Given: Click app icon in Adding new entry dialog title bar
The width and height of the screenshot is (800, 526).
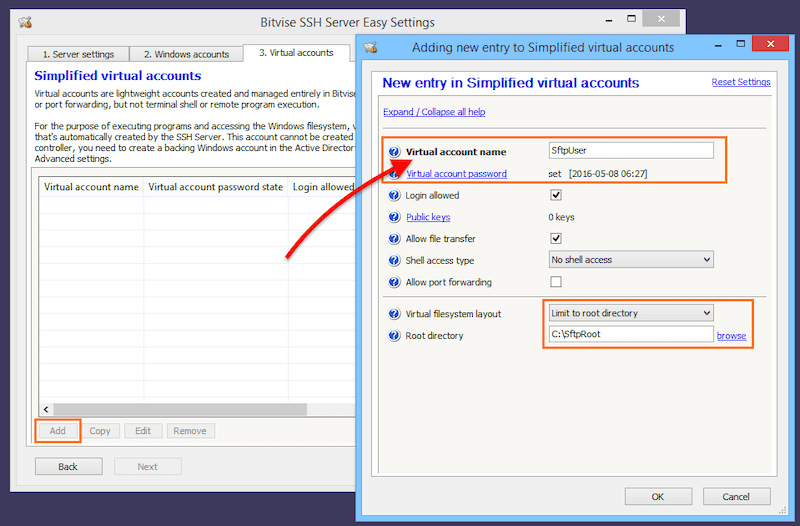Looking at the screenshot, I should pos(370,47).
